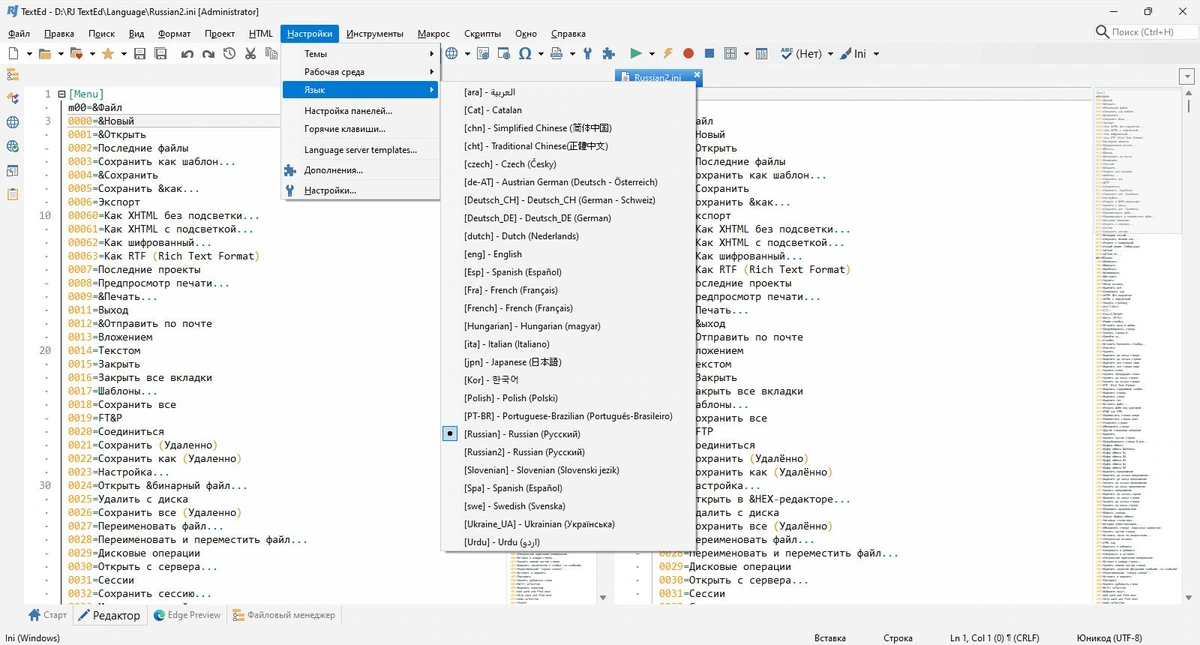
Task: Open dropdown arrow next to Ini syntax
Action: [x=876, y=54]
